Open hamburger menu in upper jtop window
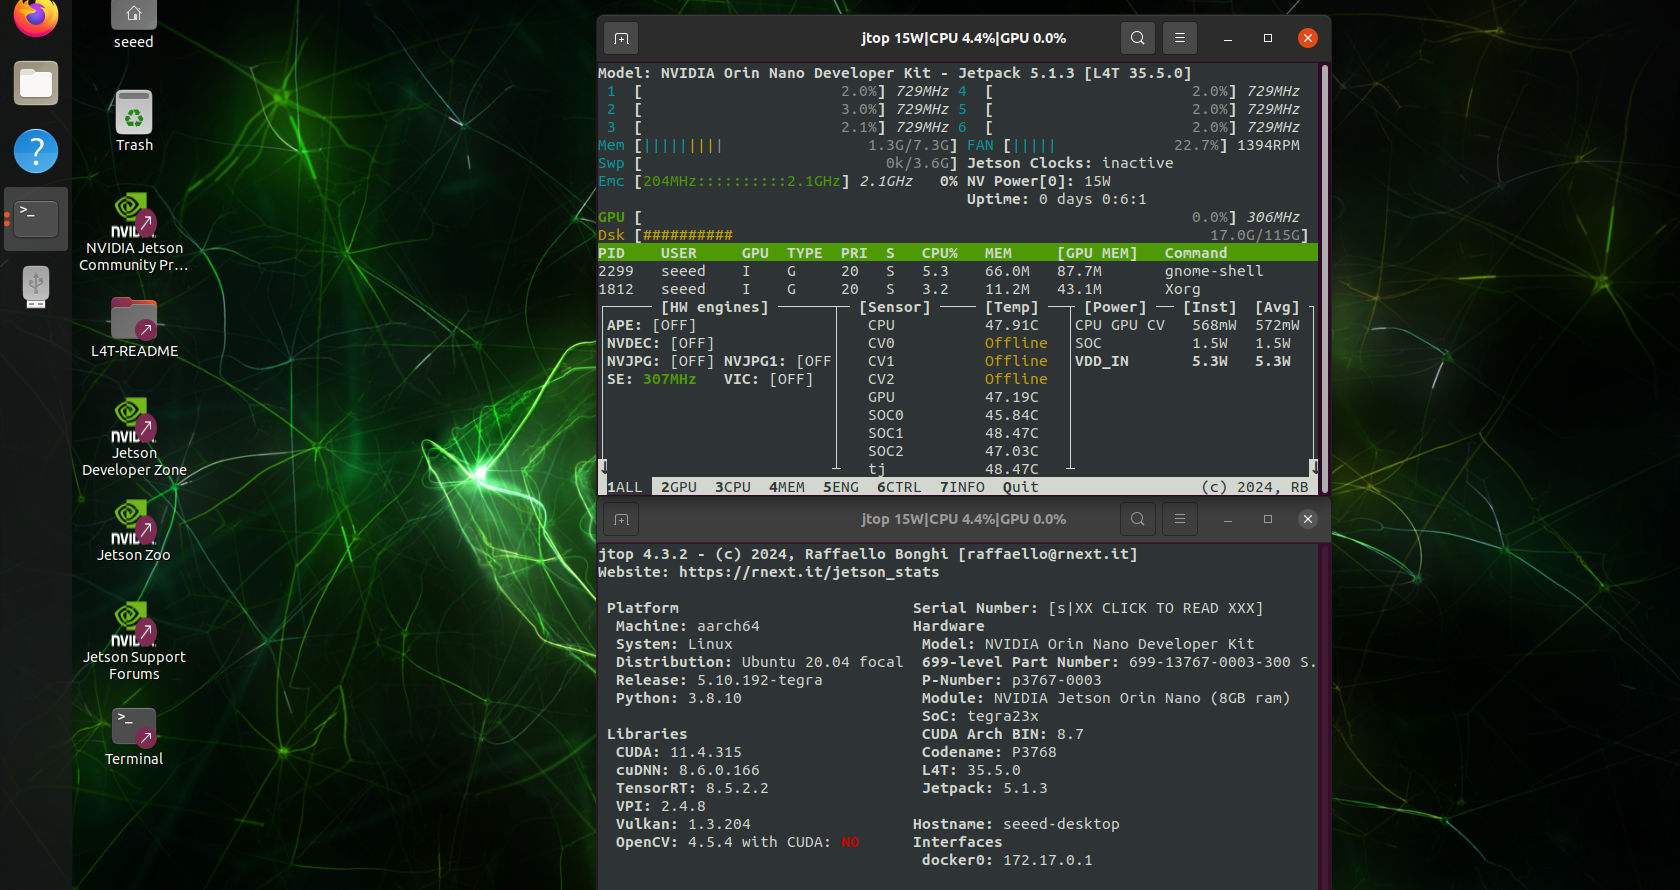The height and width of the screenshot is (890, 1680). tap(1180, 38)
